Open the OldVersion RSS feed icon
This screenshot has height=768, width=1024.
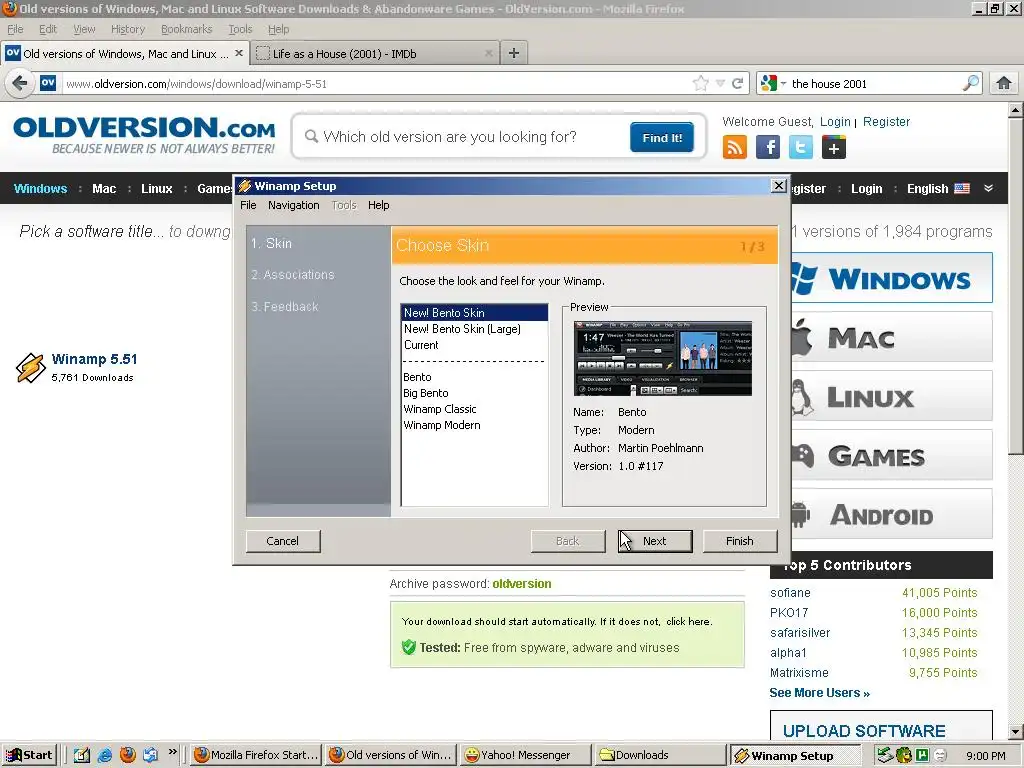[735, 148]
